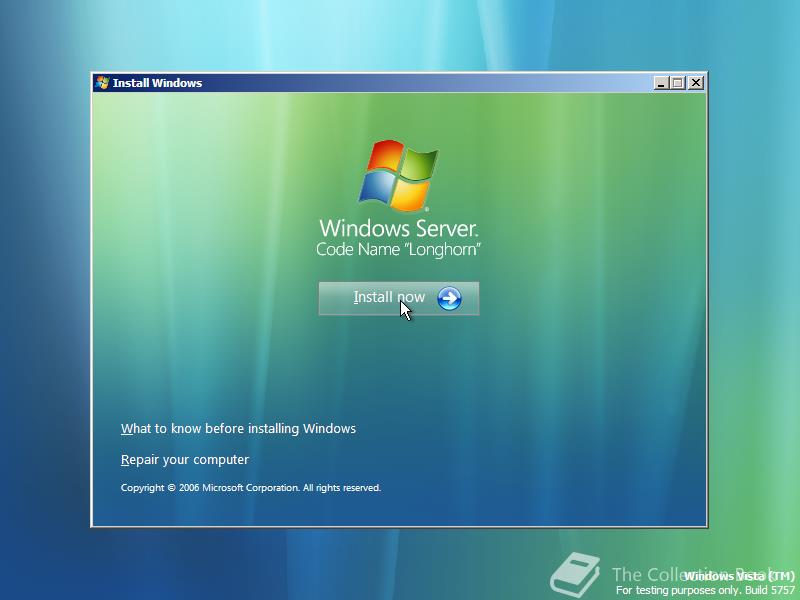The width and height of the screenshot is (800, 600).
Task: Click the Windows flag icon in title bar
Action: 103,83
